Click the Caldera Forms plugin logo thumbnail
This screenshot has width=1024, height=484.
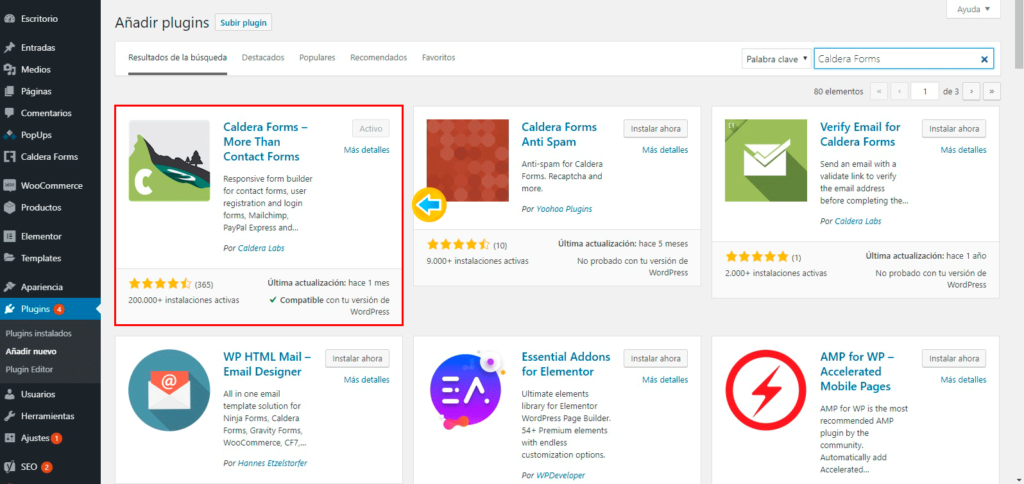click(169, 160)
